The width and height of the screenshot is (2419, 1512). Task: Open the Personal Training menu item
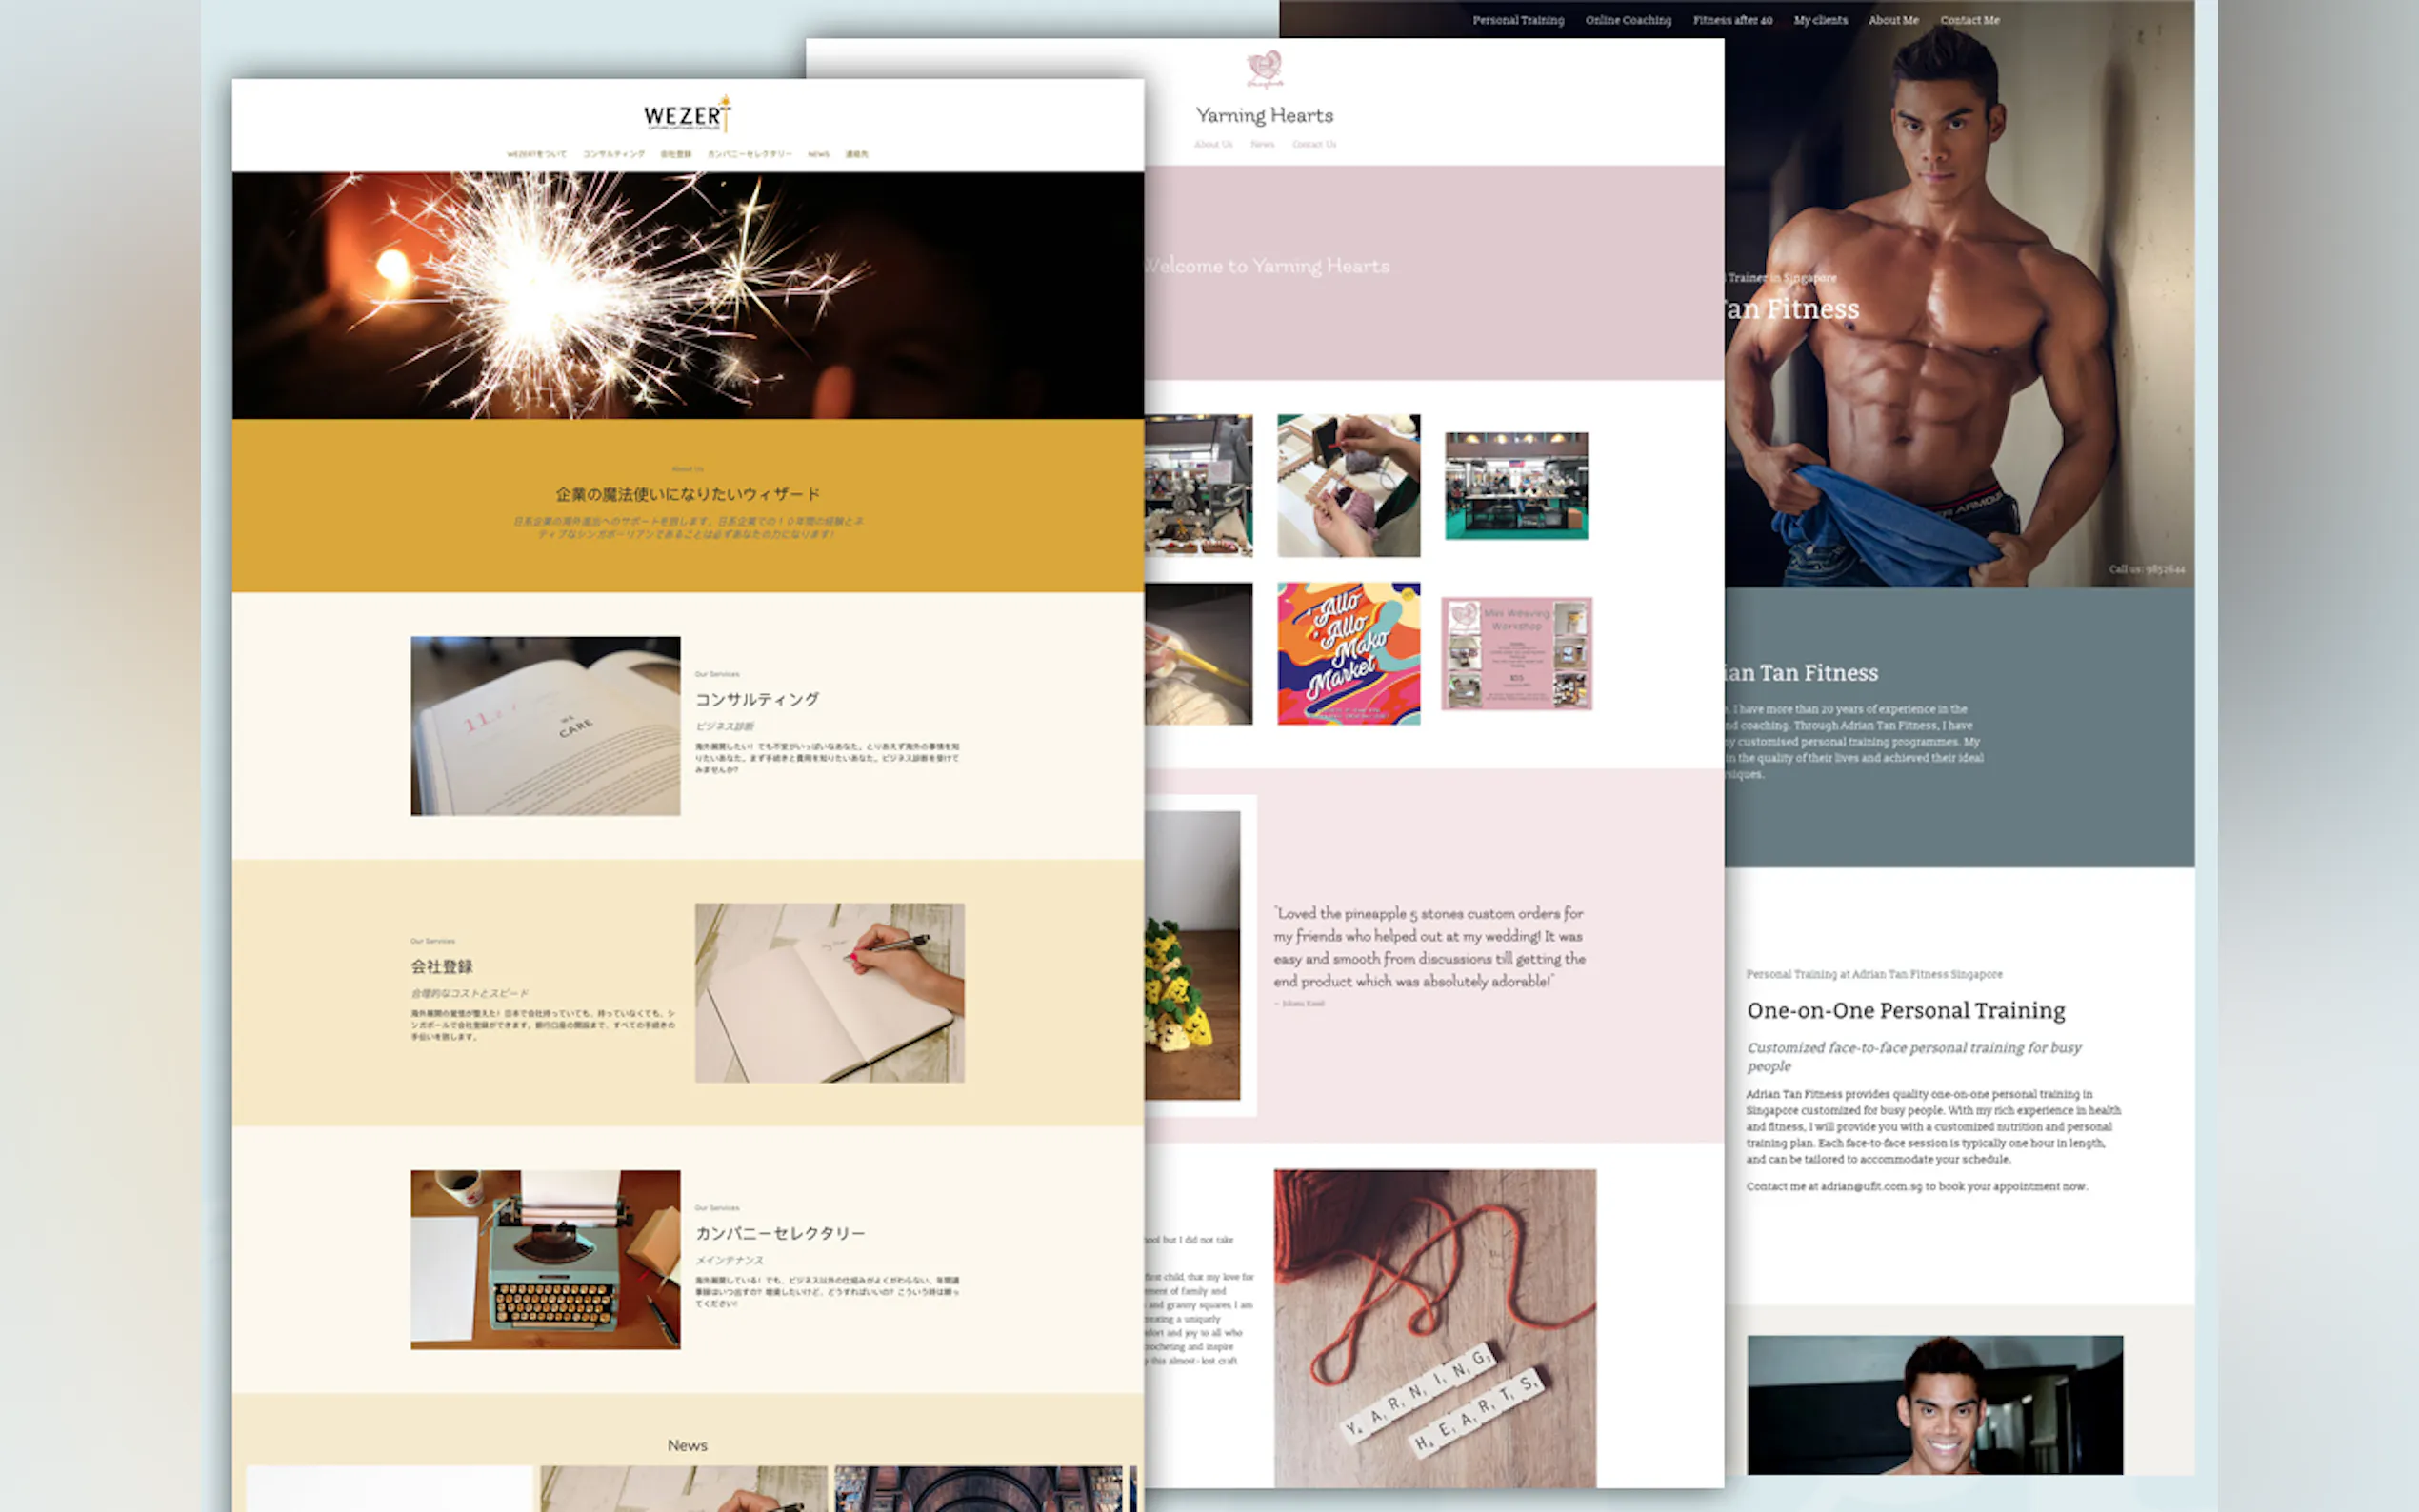[x=1517, y=20]
